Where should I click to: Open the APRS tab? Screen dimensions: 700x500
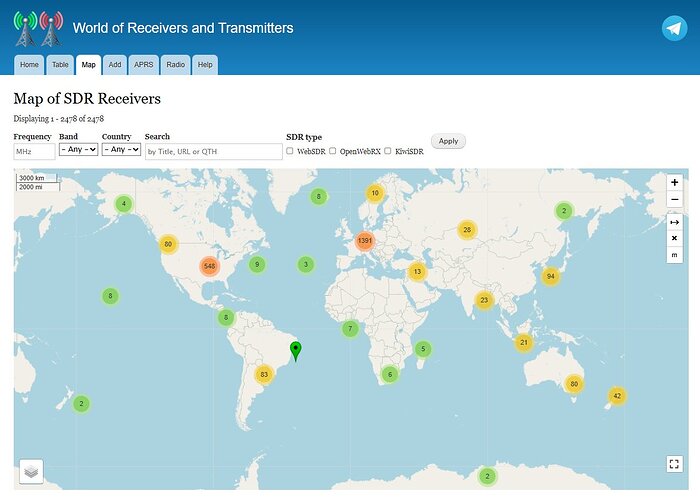tap(144, 65)
